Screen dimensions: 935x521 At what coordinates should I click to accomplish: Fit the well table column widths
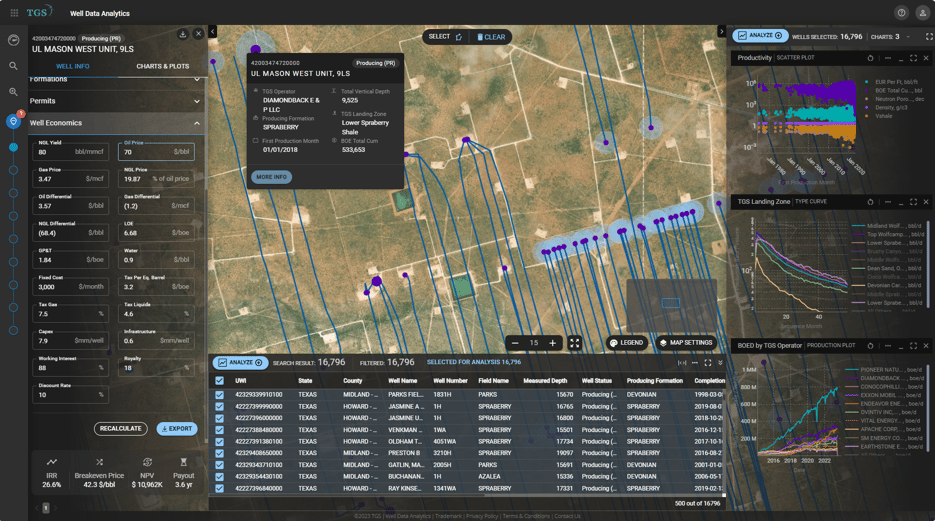pyautogui.click(x=682, y=362)
